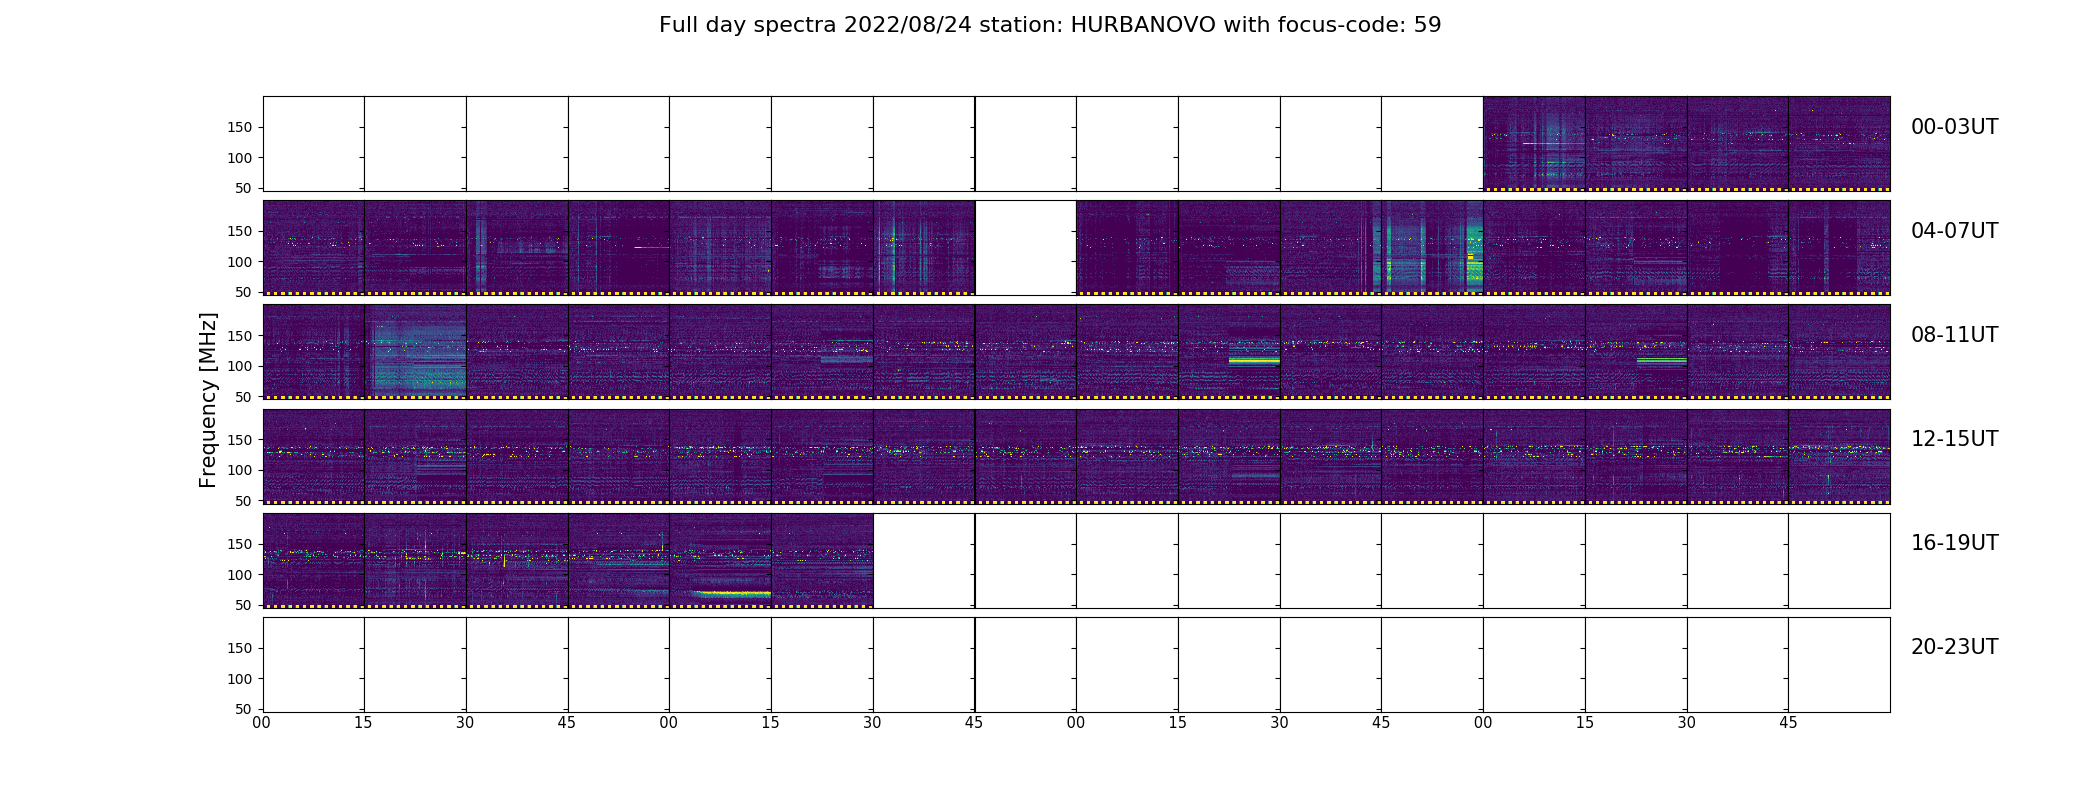Click the 150 tick label of 00-03UT row
The image size is (2100, 800).
click(x=239, y=127)
